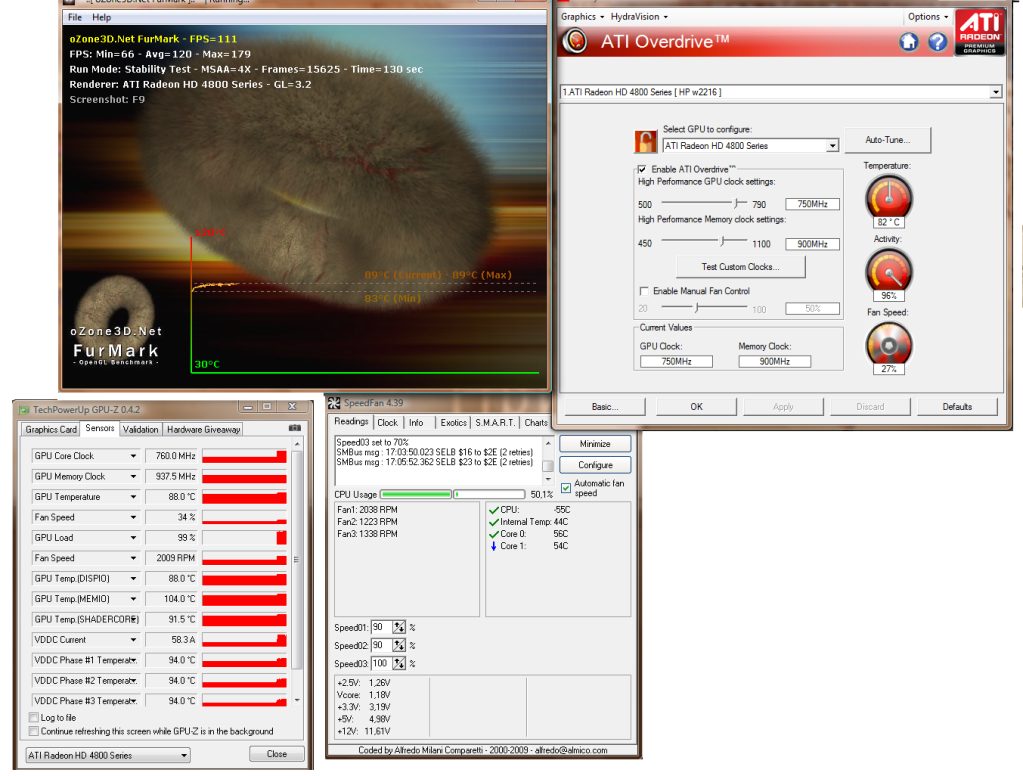
Task: Click the Internal Temp checkmark icon
Action: 494,522
